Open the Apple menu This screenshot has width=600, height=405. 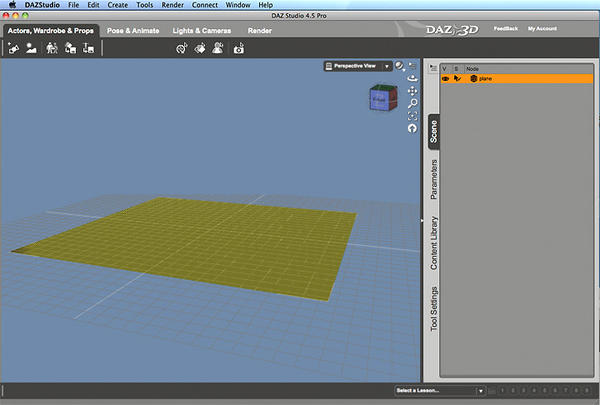[12, 5]
